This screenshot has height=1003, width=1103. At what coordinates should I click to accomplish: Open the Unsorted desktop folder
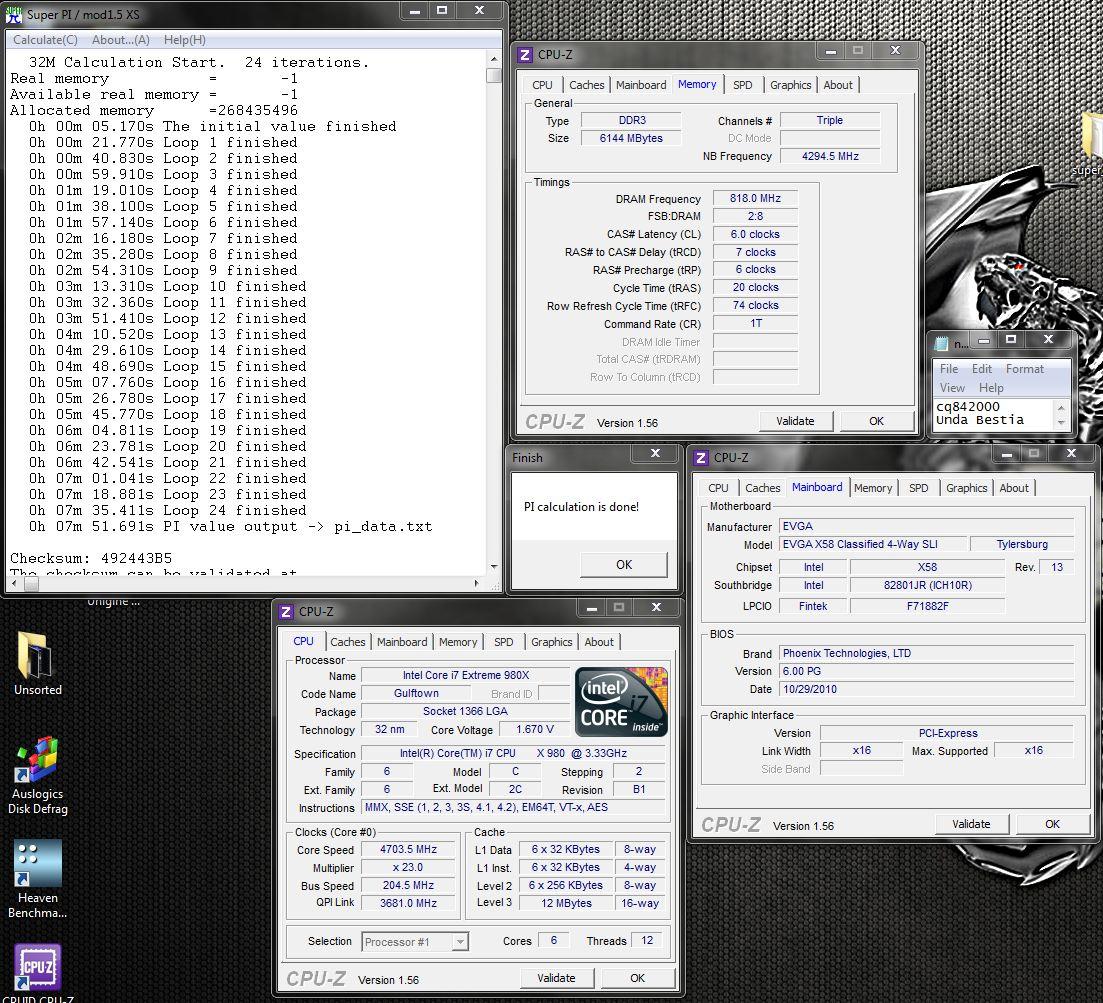click(37, 663)
